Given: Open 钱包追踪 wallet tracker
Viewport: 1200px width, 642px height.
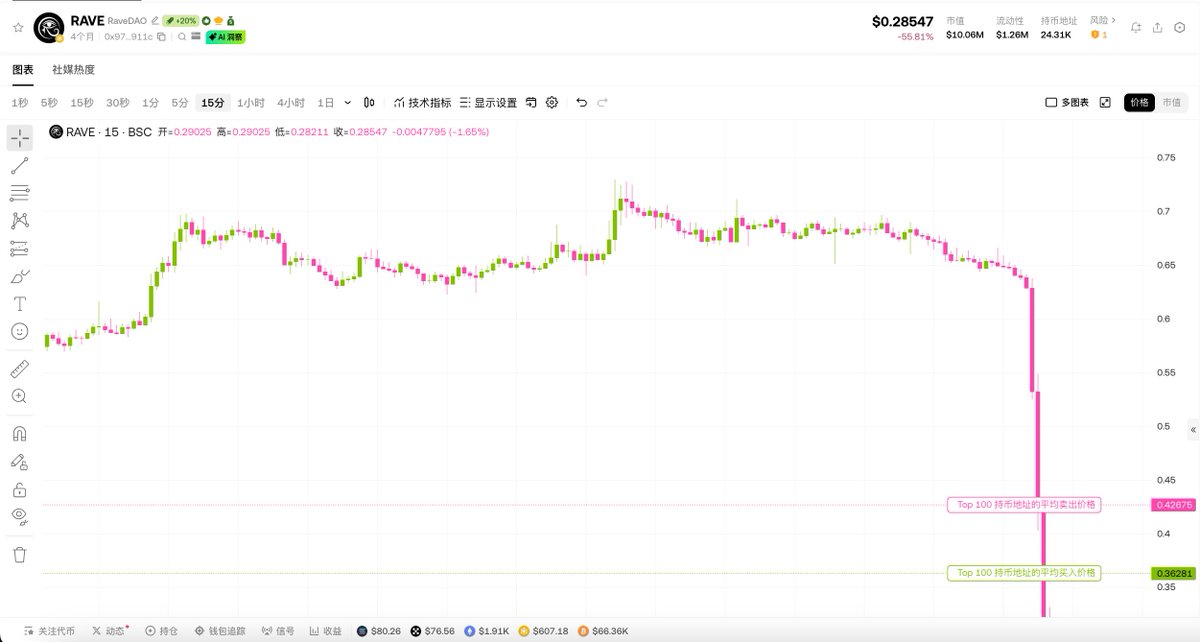Looking at the screenshot, I should (x=220, y=631).
